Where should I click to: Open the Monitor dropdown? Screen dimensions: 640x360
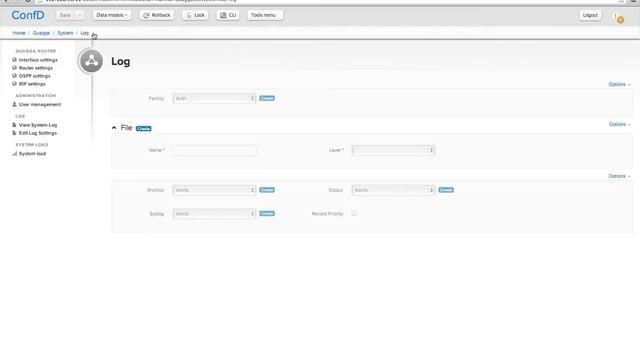[214, 190]
